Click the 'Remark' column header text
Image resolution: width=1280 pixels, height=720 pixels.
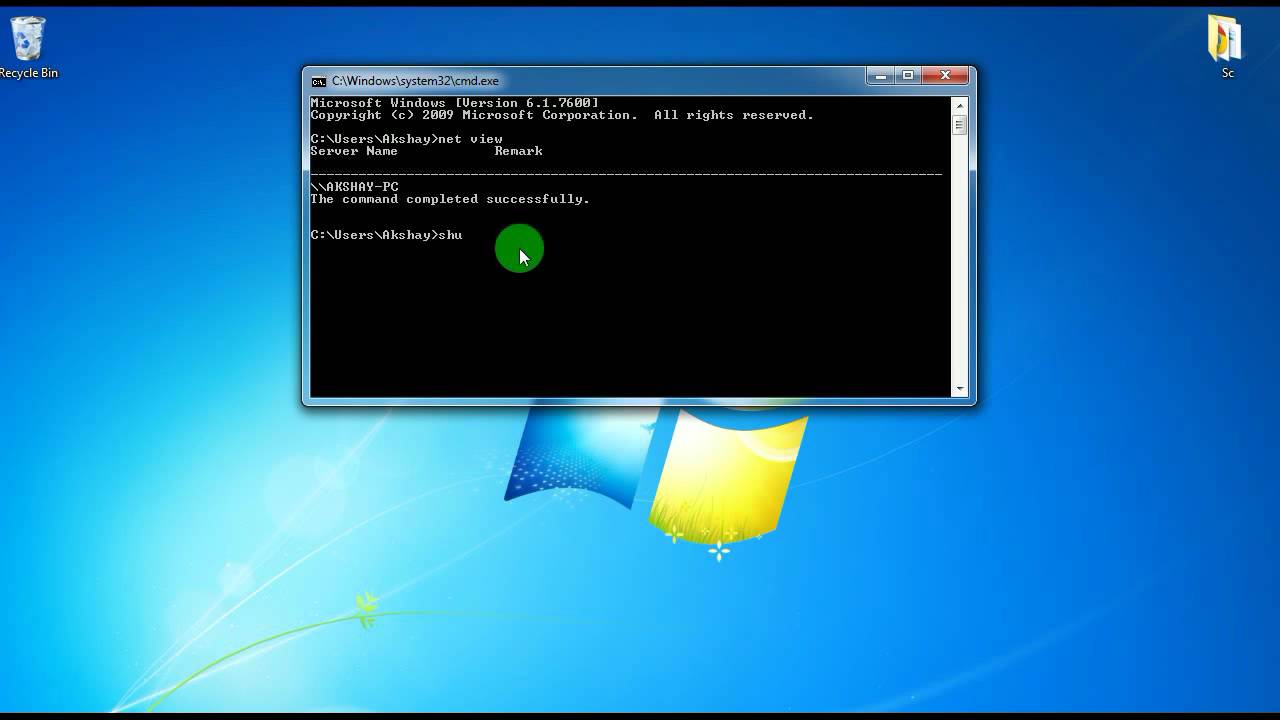[518, 151]
